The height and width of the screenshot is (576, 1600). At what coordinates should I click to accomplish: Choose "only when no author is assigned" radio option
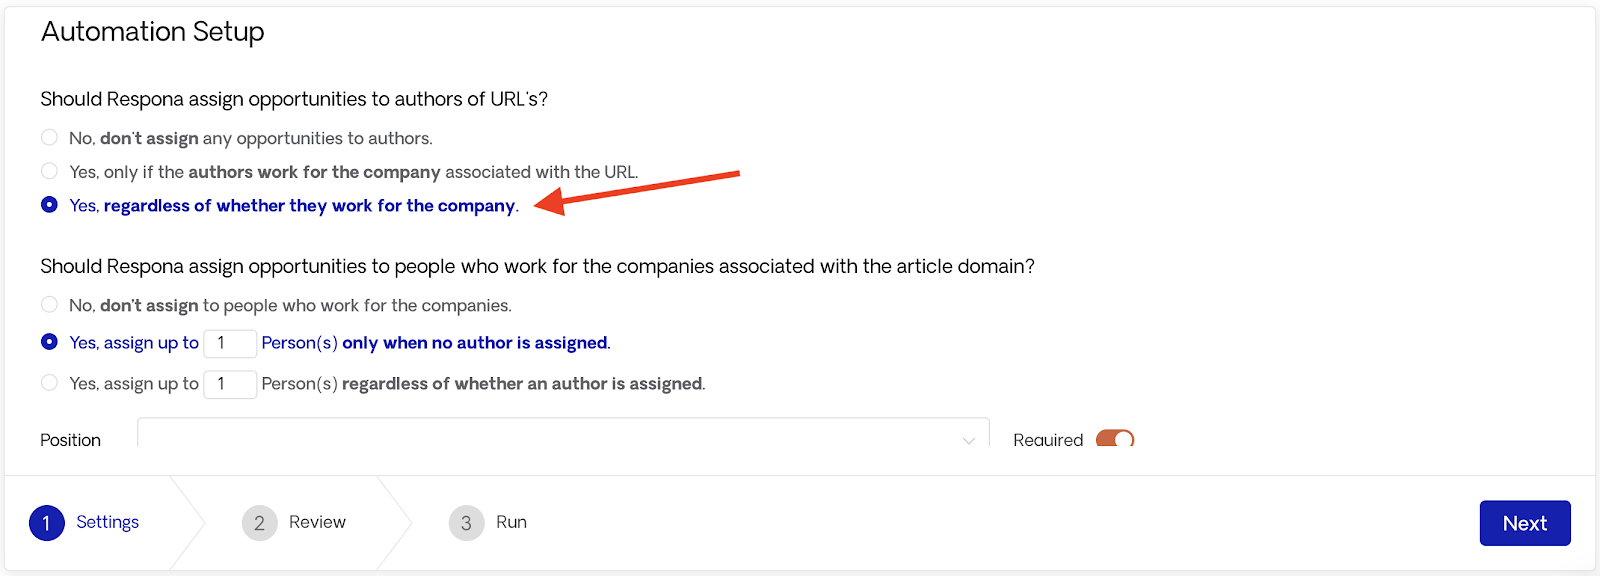49,341
